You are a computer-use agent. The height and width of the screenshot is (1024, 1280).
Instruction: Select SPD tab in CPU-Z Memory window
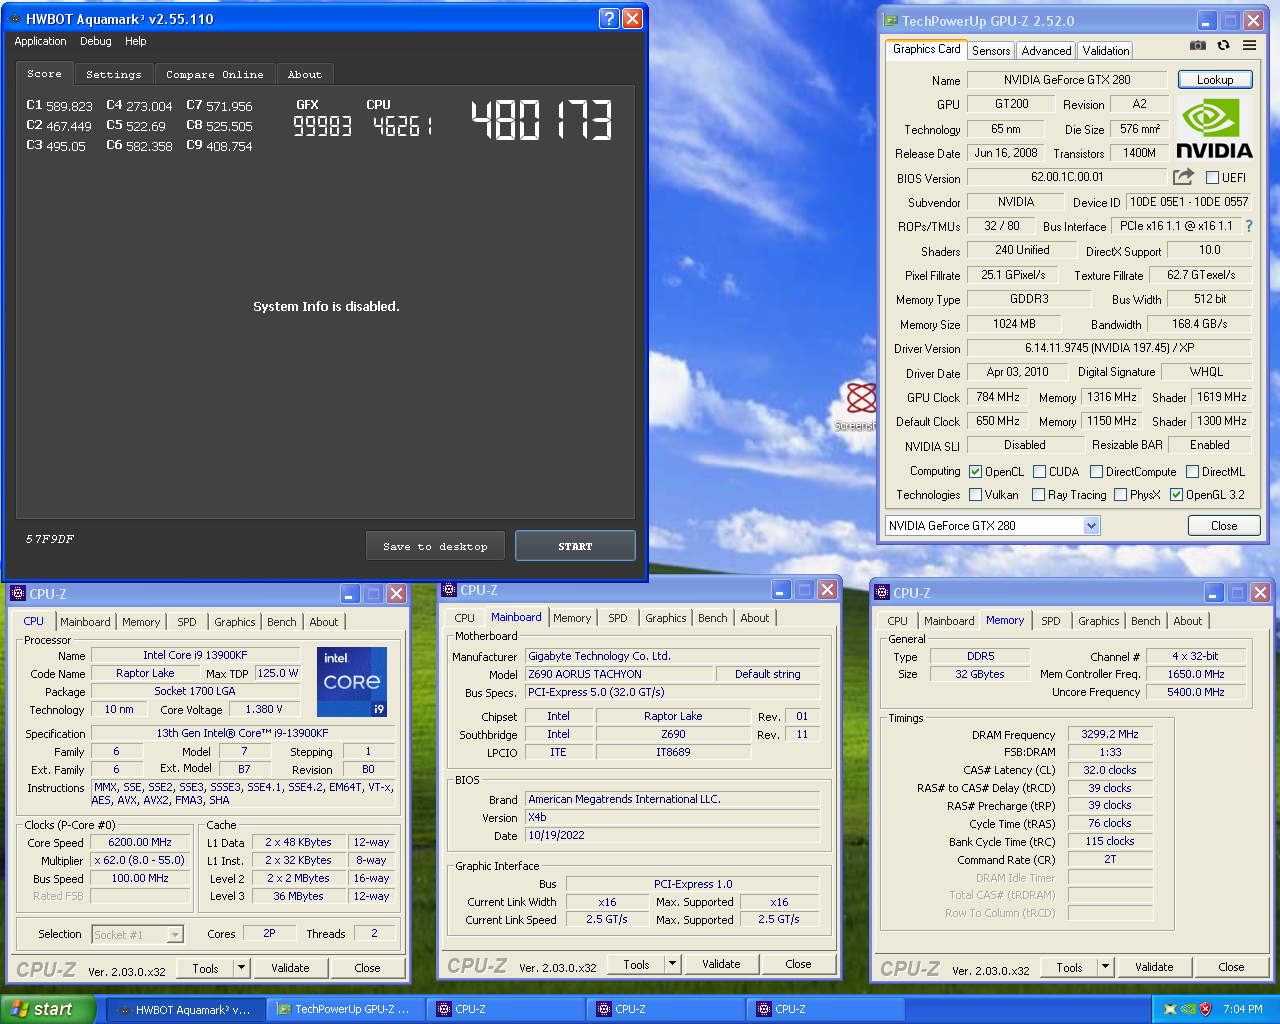click(1051, 621)
